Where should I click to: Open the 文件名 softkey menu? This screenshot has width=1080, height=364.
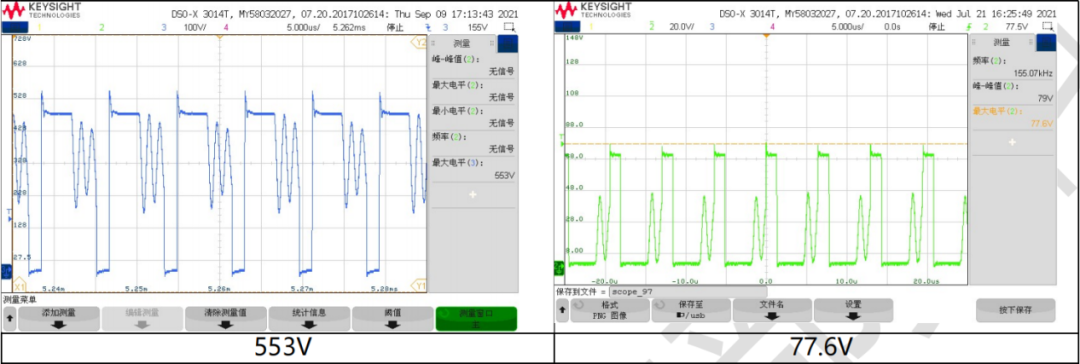772,310
